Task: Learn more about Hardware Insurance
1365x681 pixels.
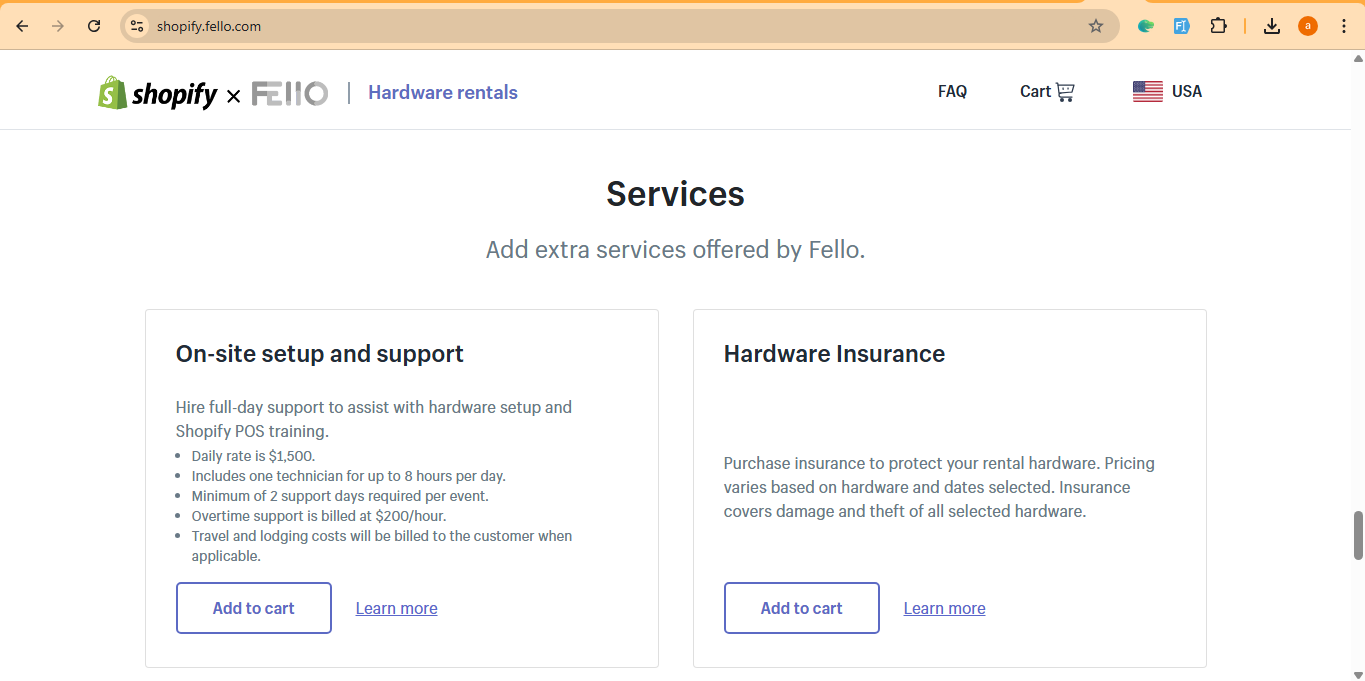Action: coord(944,609)
